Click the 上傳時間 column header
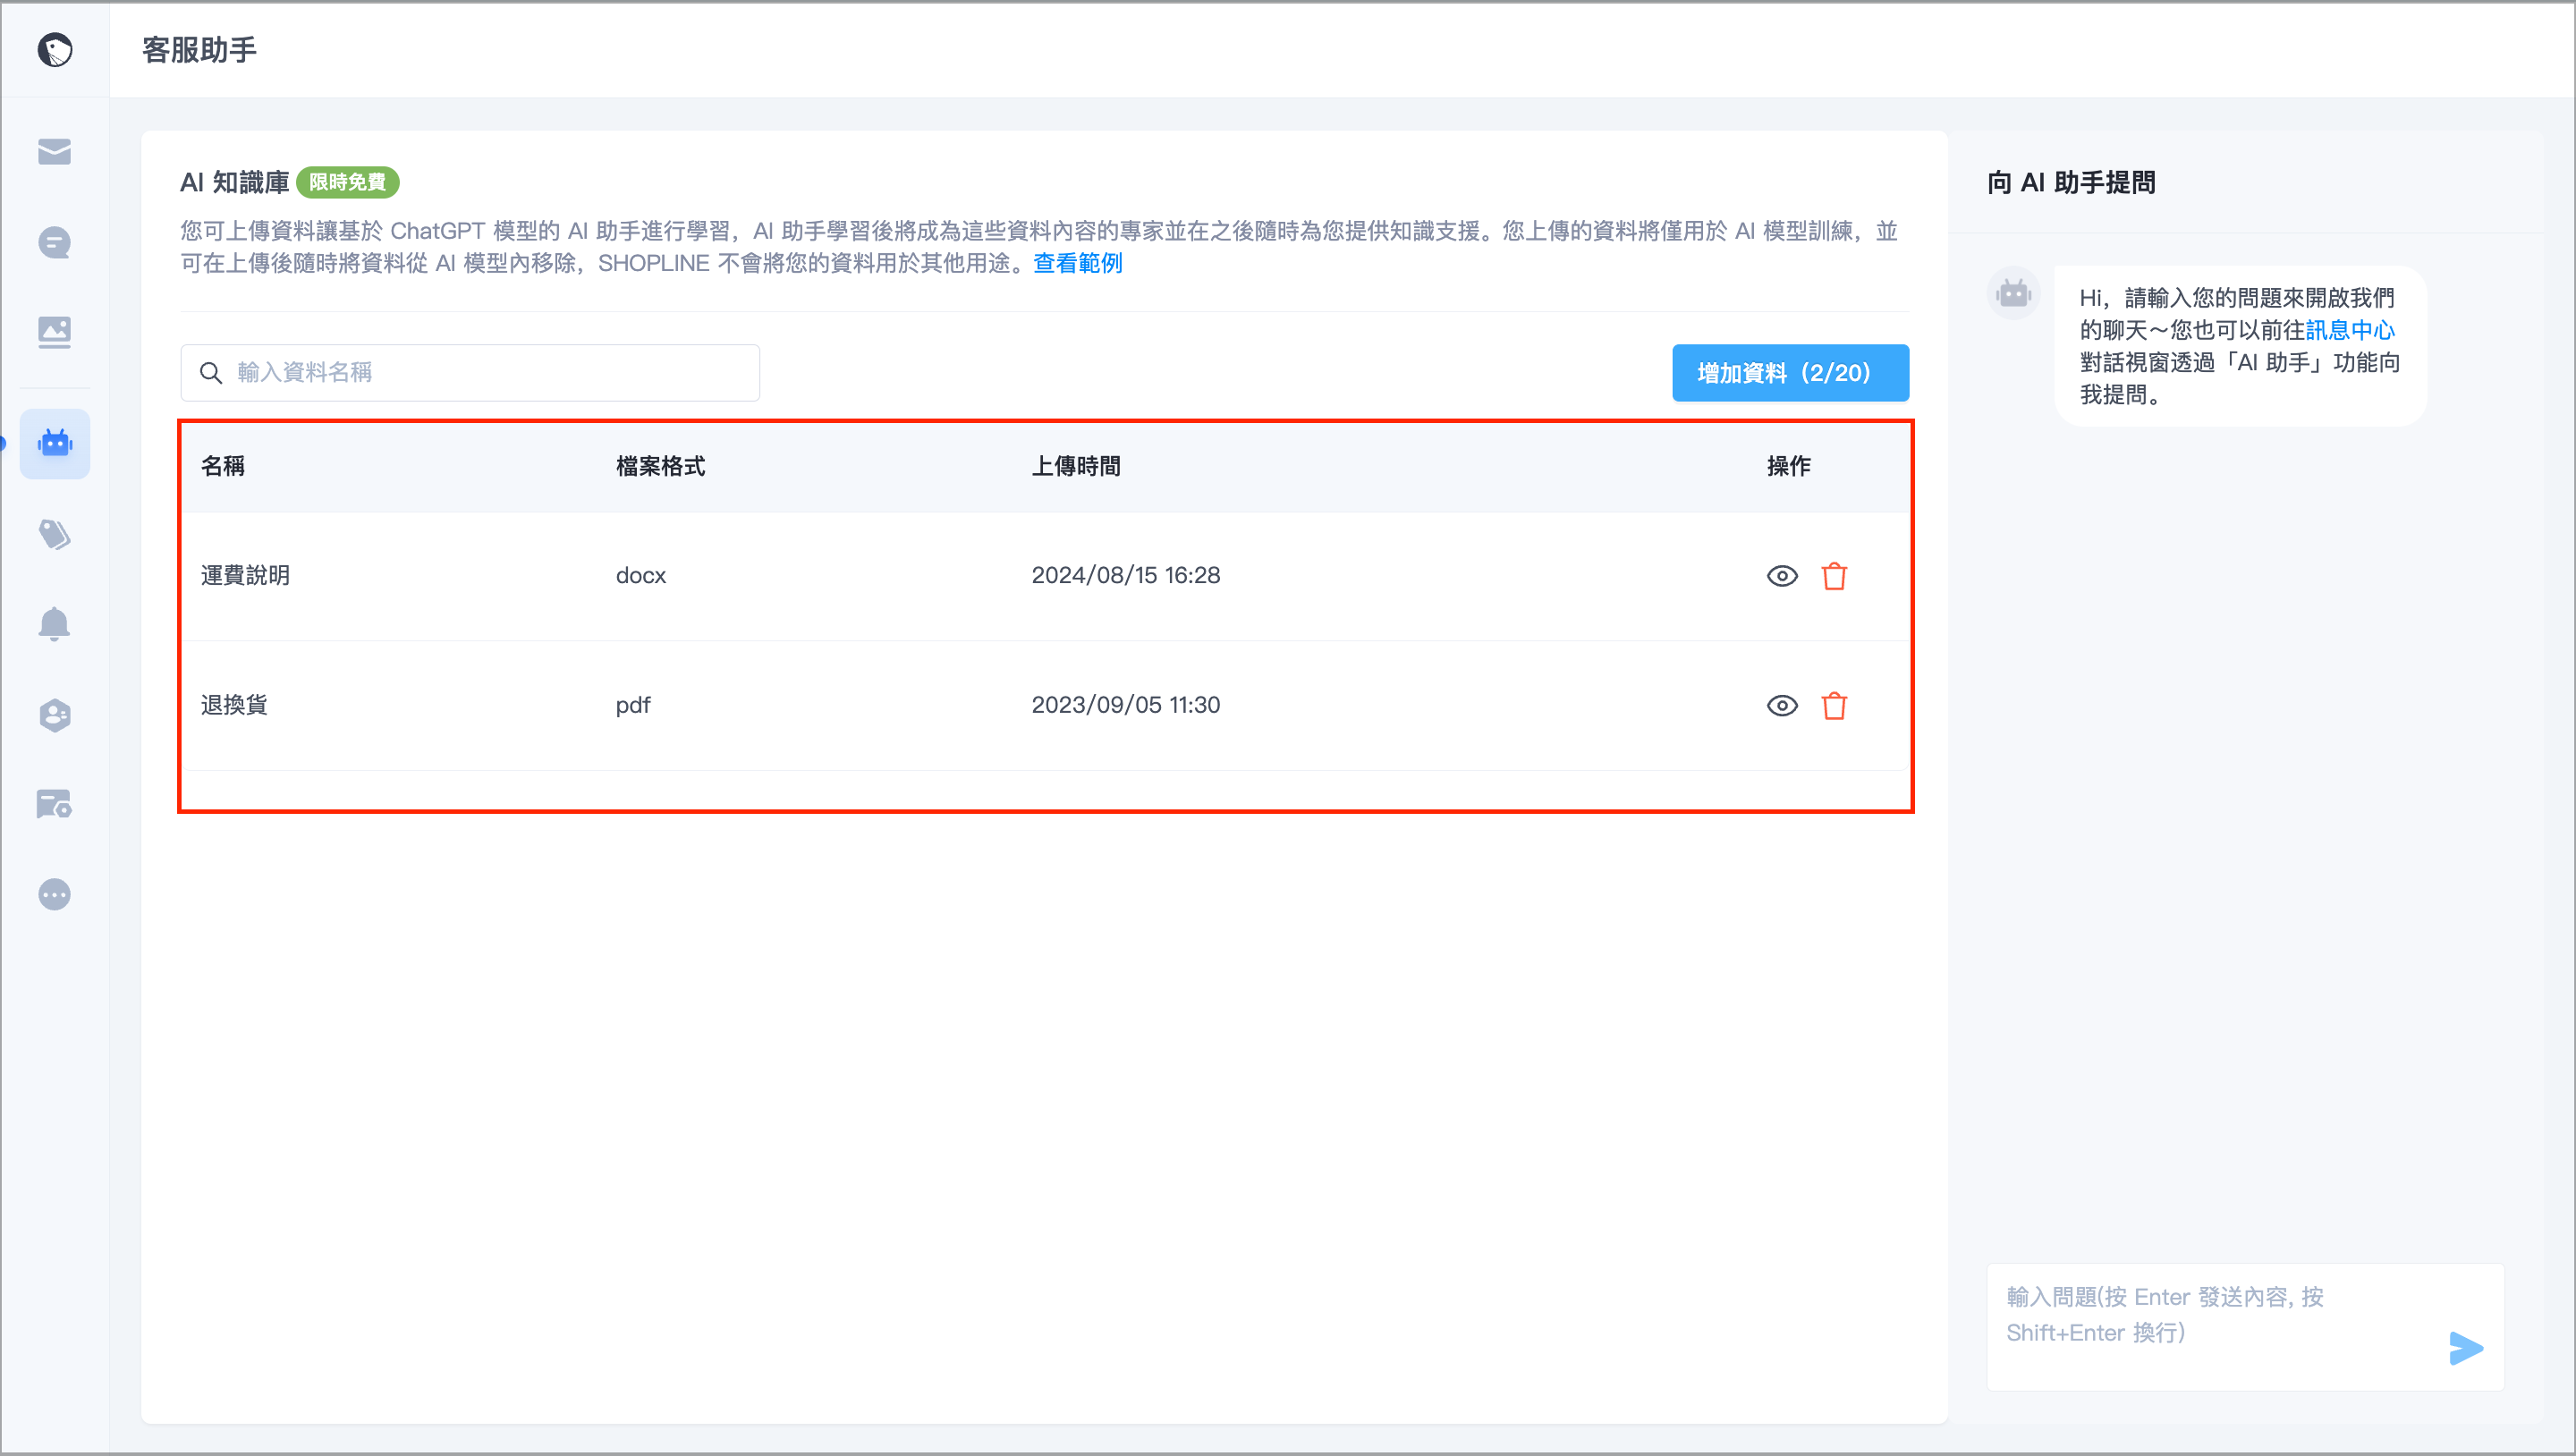 pos(1076,466)
